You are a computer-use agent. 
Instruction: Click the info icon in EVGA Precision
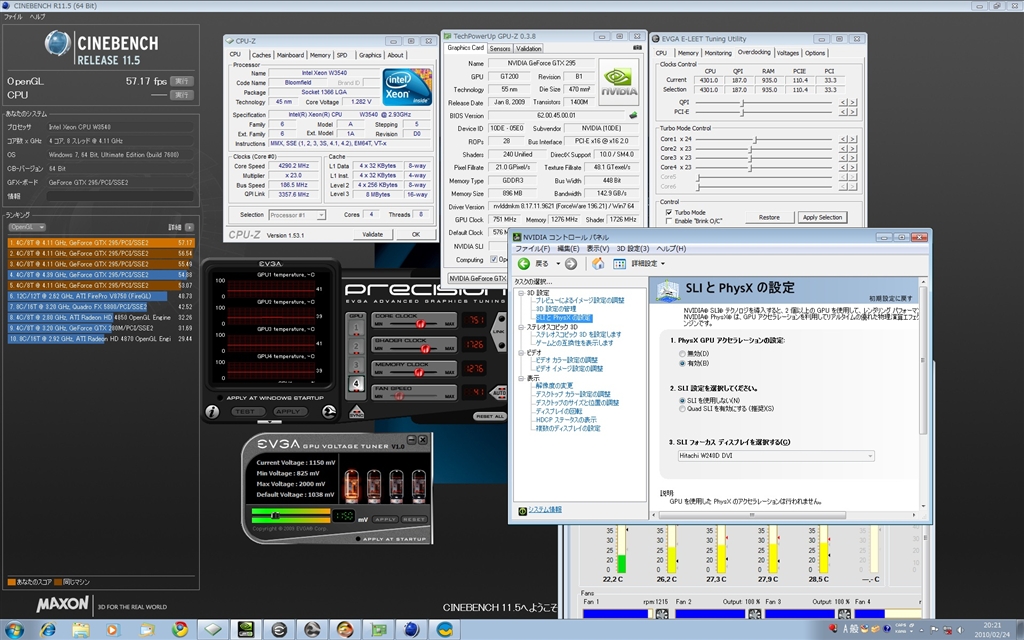click(x=212, y=411)
